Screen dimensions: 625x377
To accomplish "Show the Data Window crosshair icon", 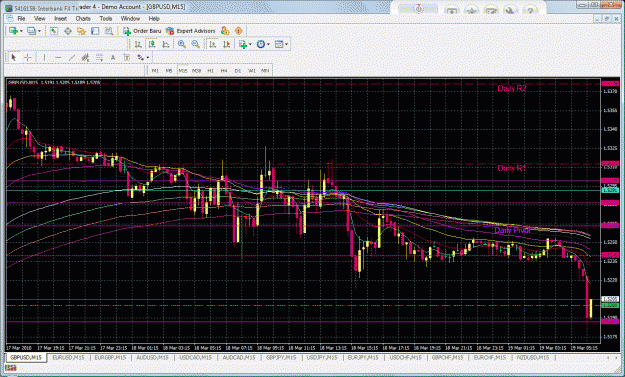I will pos(68,31).
